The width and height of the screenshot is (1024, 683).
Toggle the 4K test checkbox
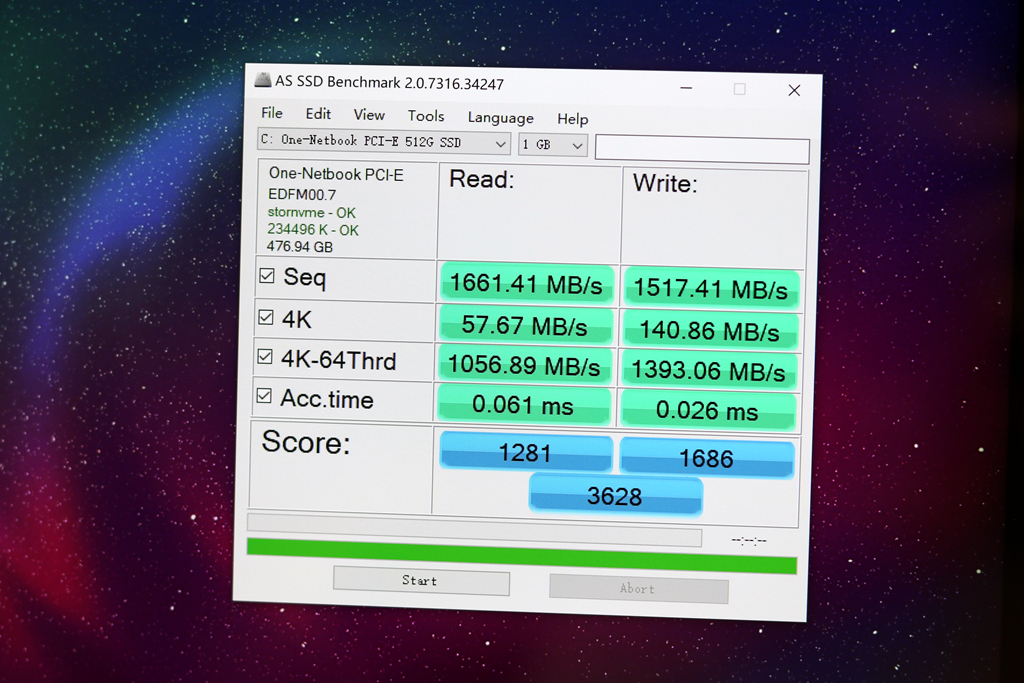coord(266,317)
